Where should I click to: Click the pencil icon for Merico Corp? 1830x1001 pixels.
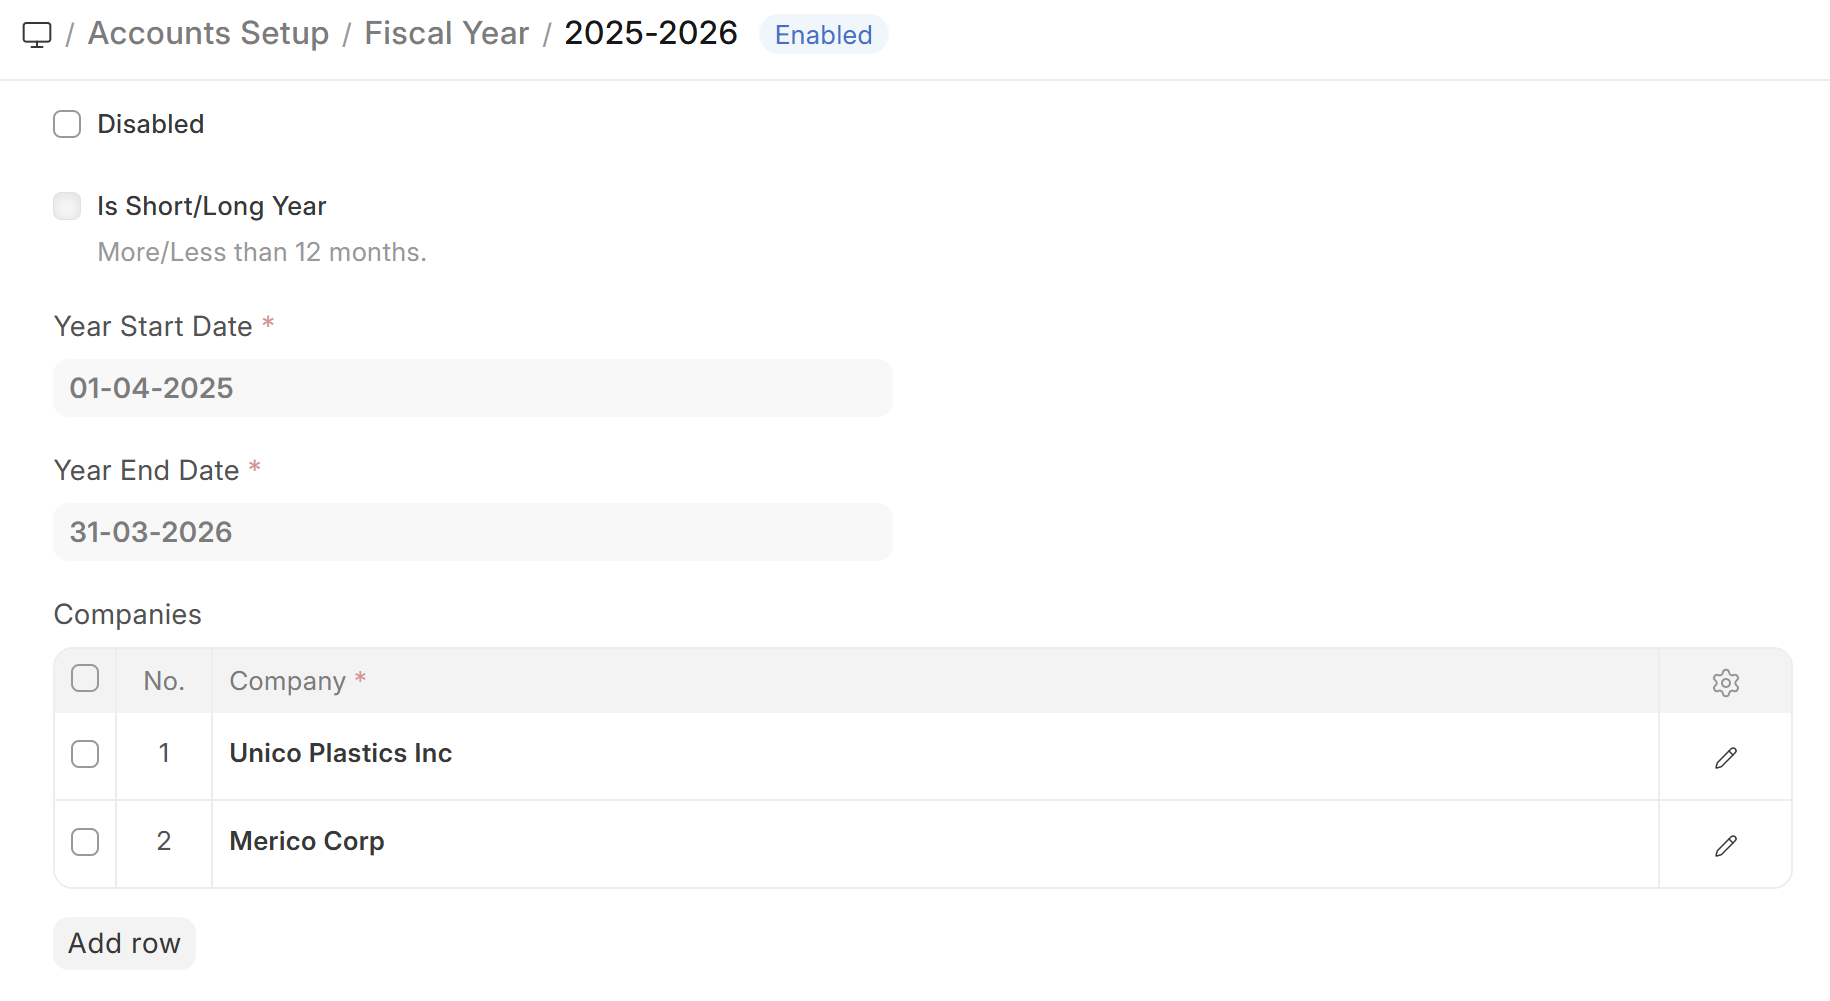coord(1725,846)
